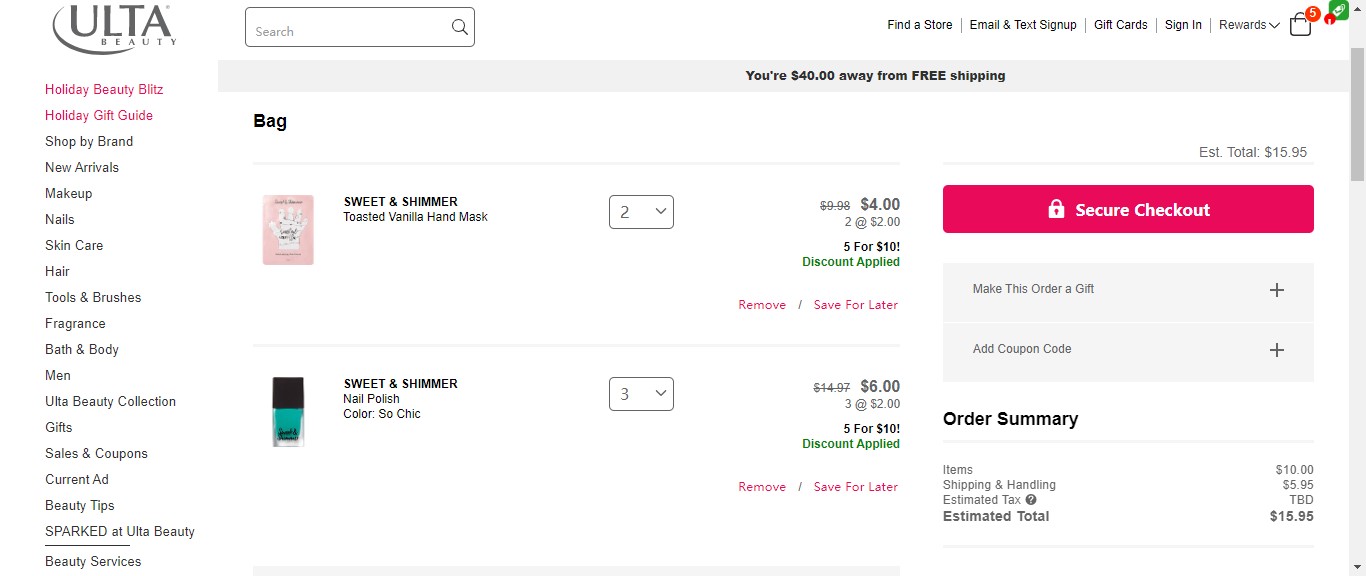Open quantity dropdown for Nail Polish
Image resolution: width=1366 pixels, height=576 pixels.
point(641,394)
